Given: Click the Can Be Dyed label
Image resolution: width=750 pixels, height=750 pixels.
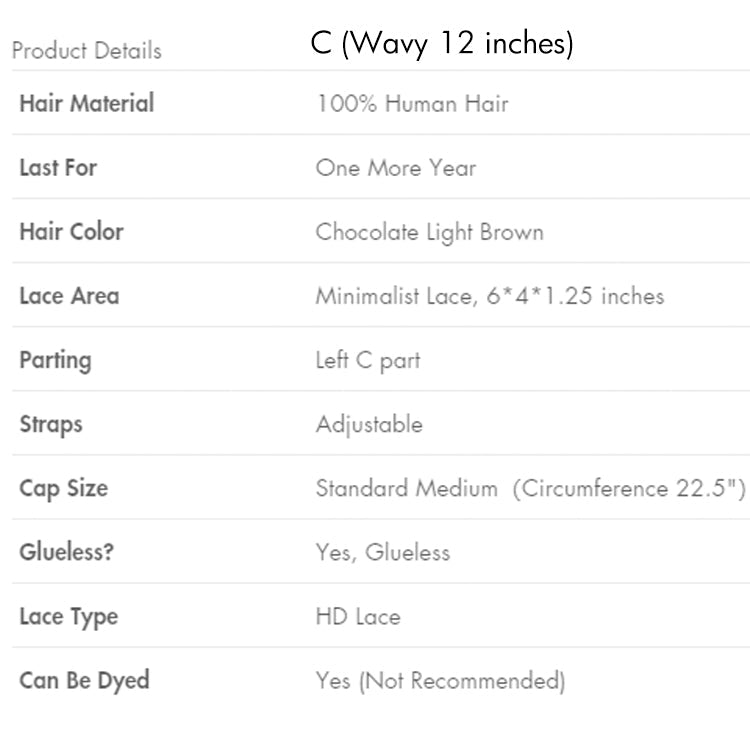Looking at the screenshot, I should pos(84,681).
